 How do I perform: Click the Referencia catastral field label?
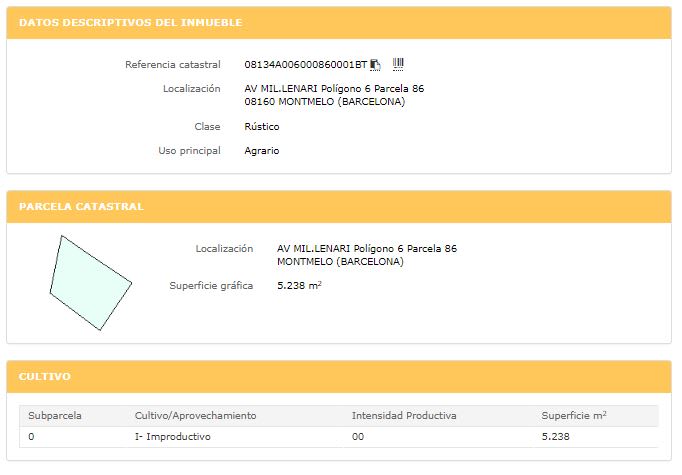click(x=173, y=65)
